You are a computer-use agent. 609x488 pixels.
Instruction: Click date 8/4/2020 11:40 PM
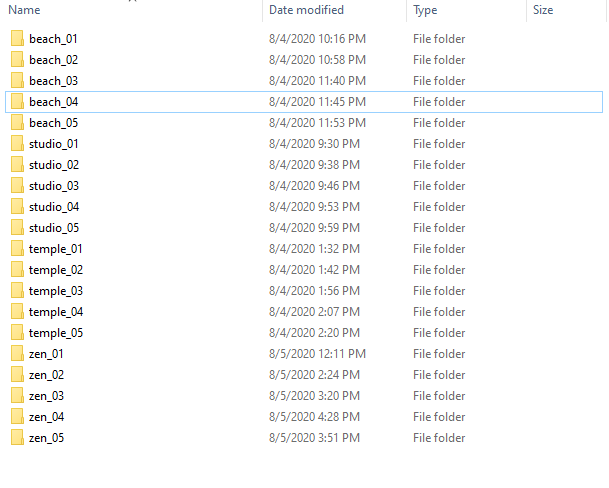click(317, 81)
